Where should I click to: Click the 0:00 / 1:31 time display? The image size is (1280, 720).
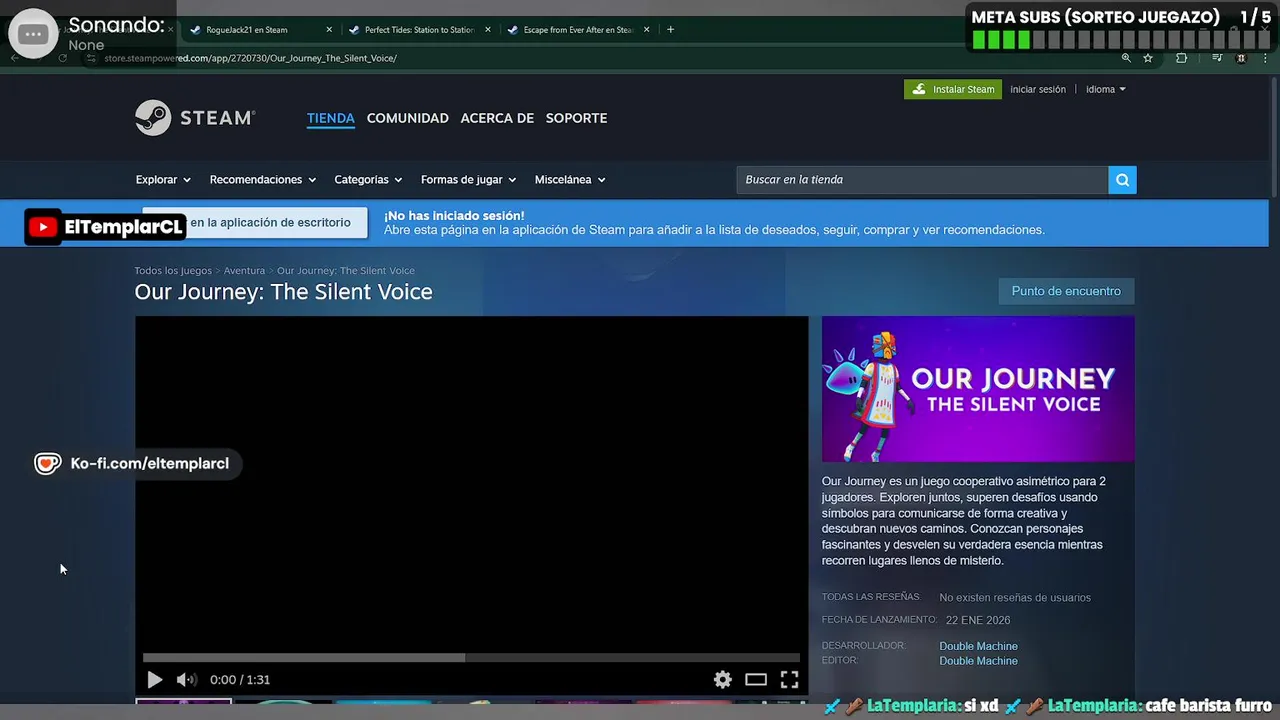tap(240, 680)
